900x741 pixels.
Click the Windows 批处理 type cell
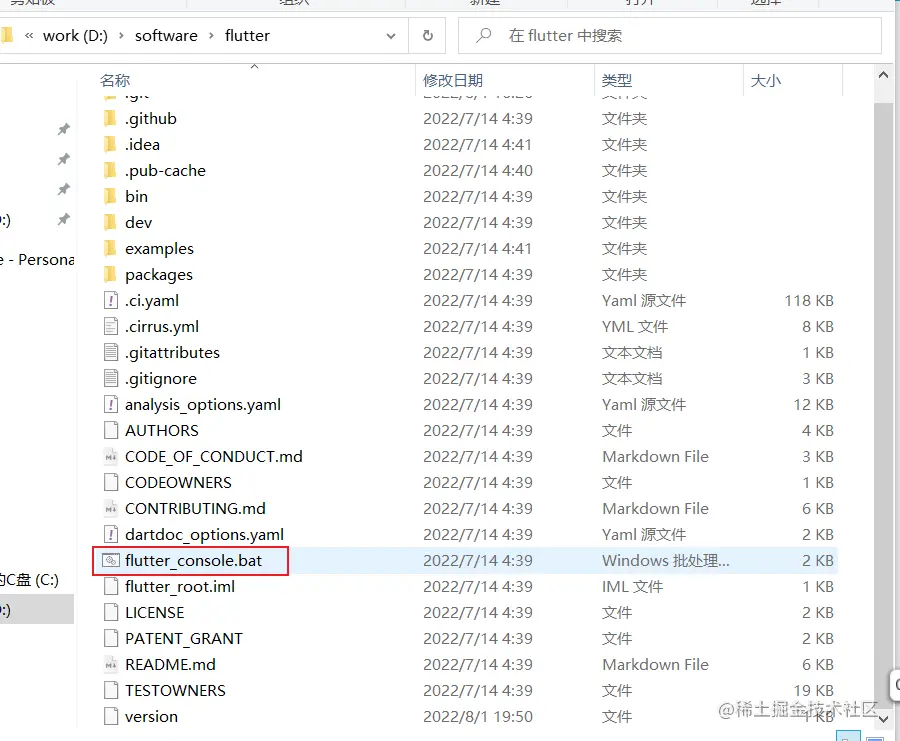[666, 560]
